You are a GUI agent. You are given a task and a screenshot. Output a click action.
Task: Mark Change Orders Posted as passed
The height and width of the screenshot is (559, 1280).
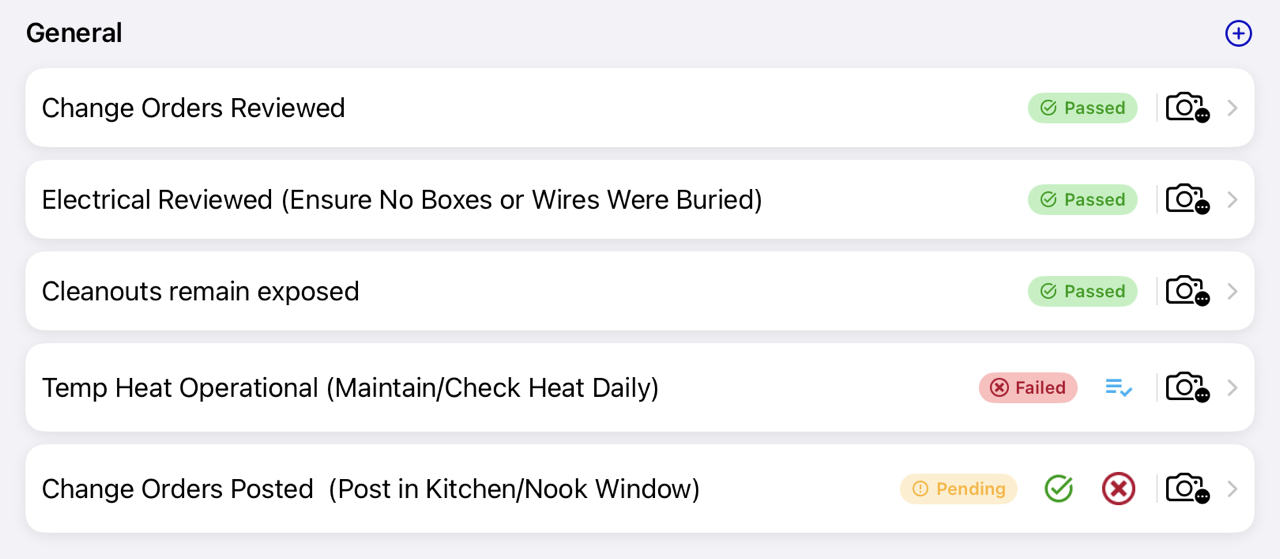[1059, 488]
